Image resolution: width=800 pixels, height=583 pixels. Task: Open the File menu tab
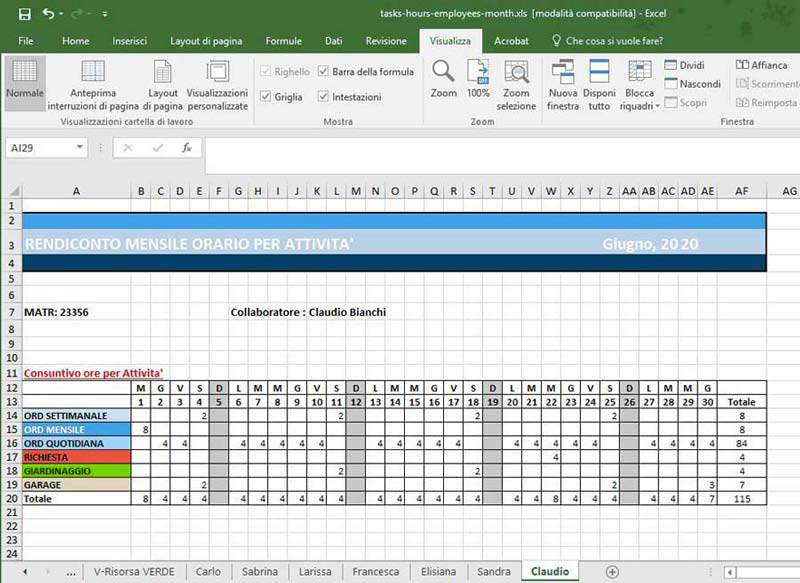pyautogui.click(x=26, y=41)
